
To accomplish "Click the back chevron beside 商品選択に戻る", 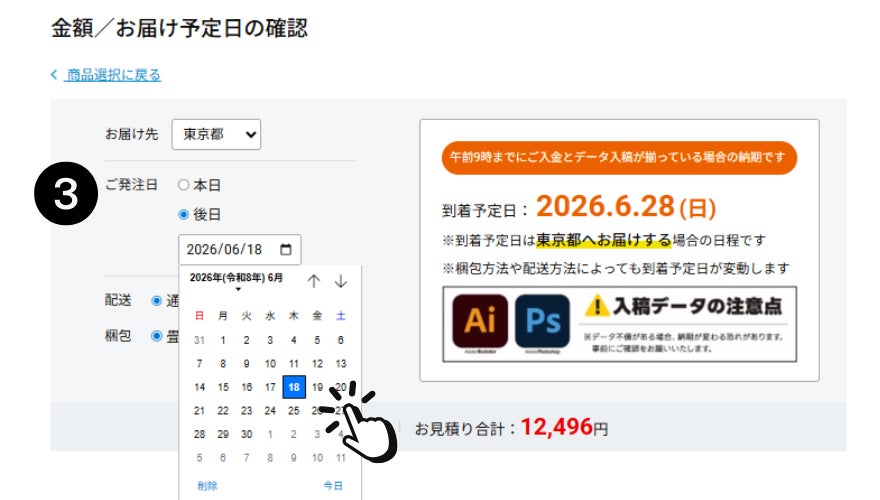I will [x=54, y=74].
